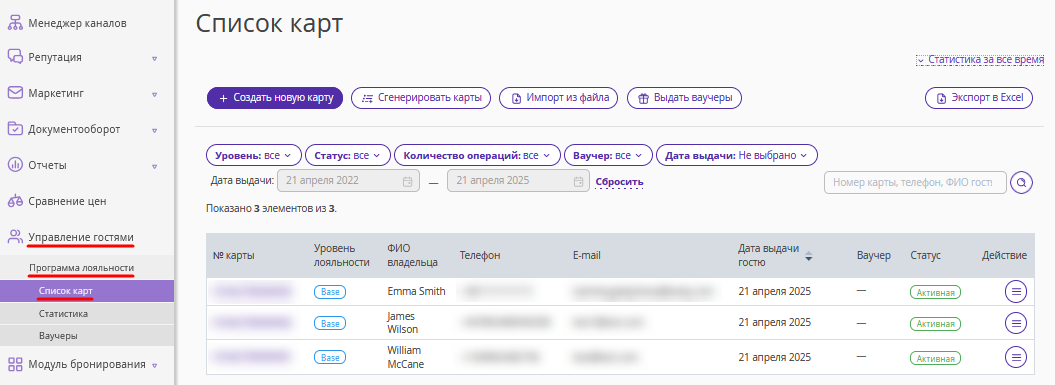Open the Уровень filter dropdown
1055x385 pixels.
point(253,155)
